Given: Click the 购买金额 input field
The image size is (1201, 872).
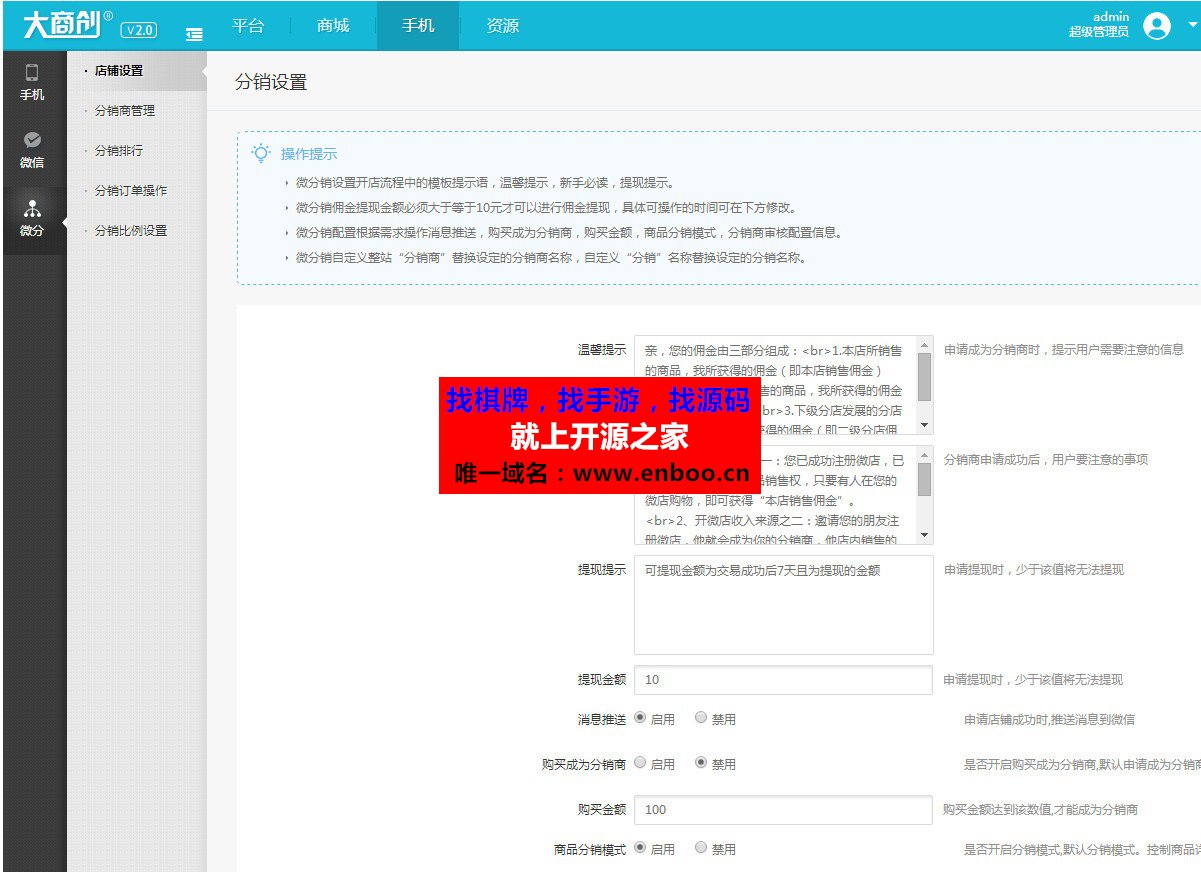Looking at the screenshot, I should point(783,810).
